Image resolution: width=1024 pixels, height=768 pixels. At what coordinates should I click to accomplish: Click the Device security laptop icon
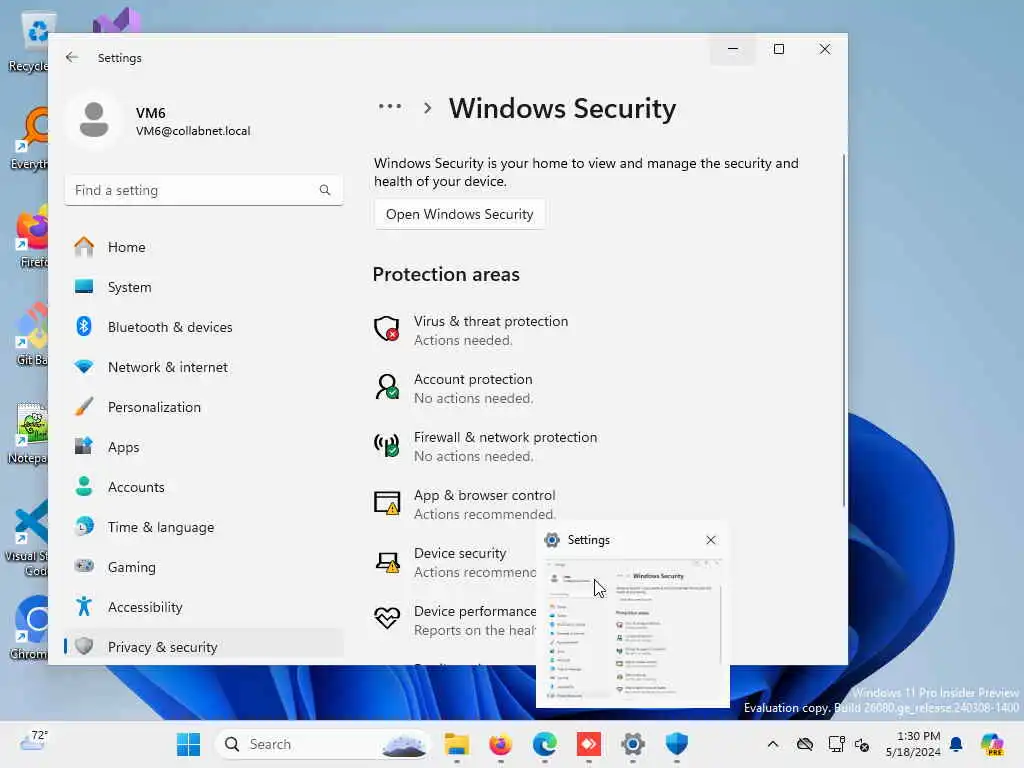tap(387, 562)
